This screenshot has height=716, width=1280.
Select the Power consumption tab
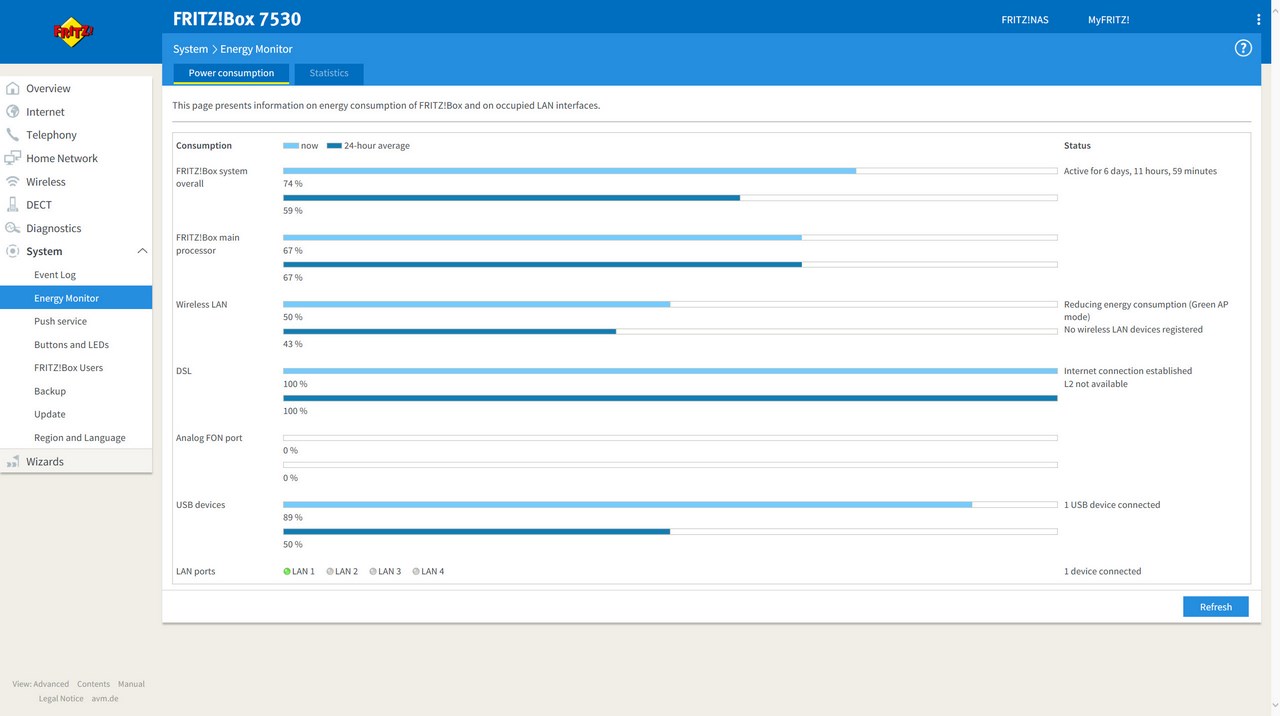click(231, 73)
